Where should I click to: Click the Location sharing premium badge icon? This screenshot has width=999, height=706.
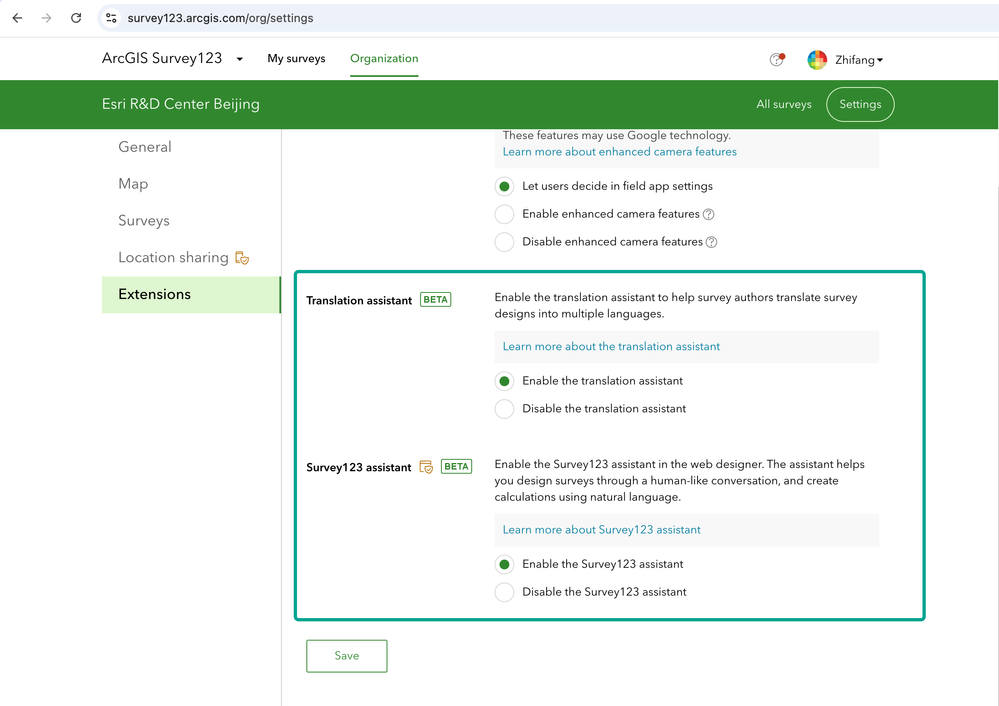242,257
